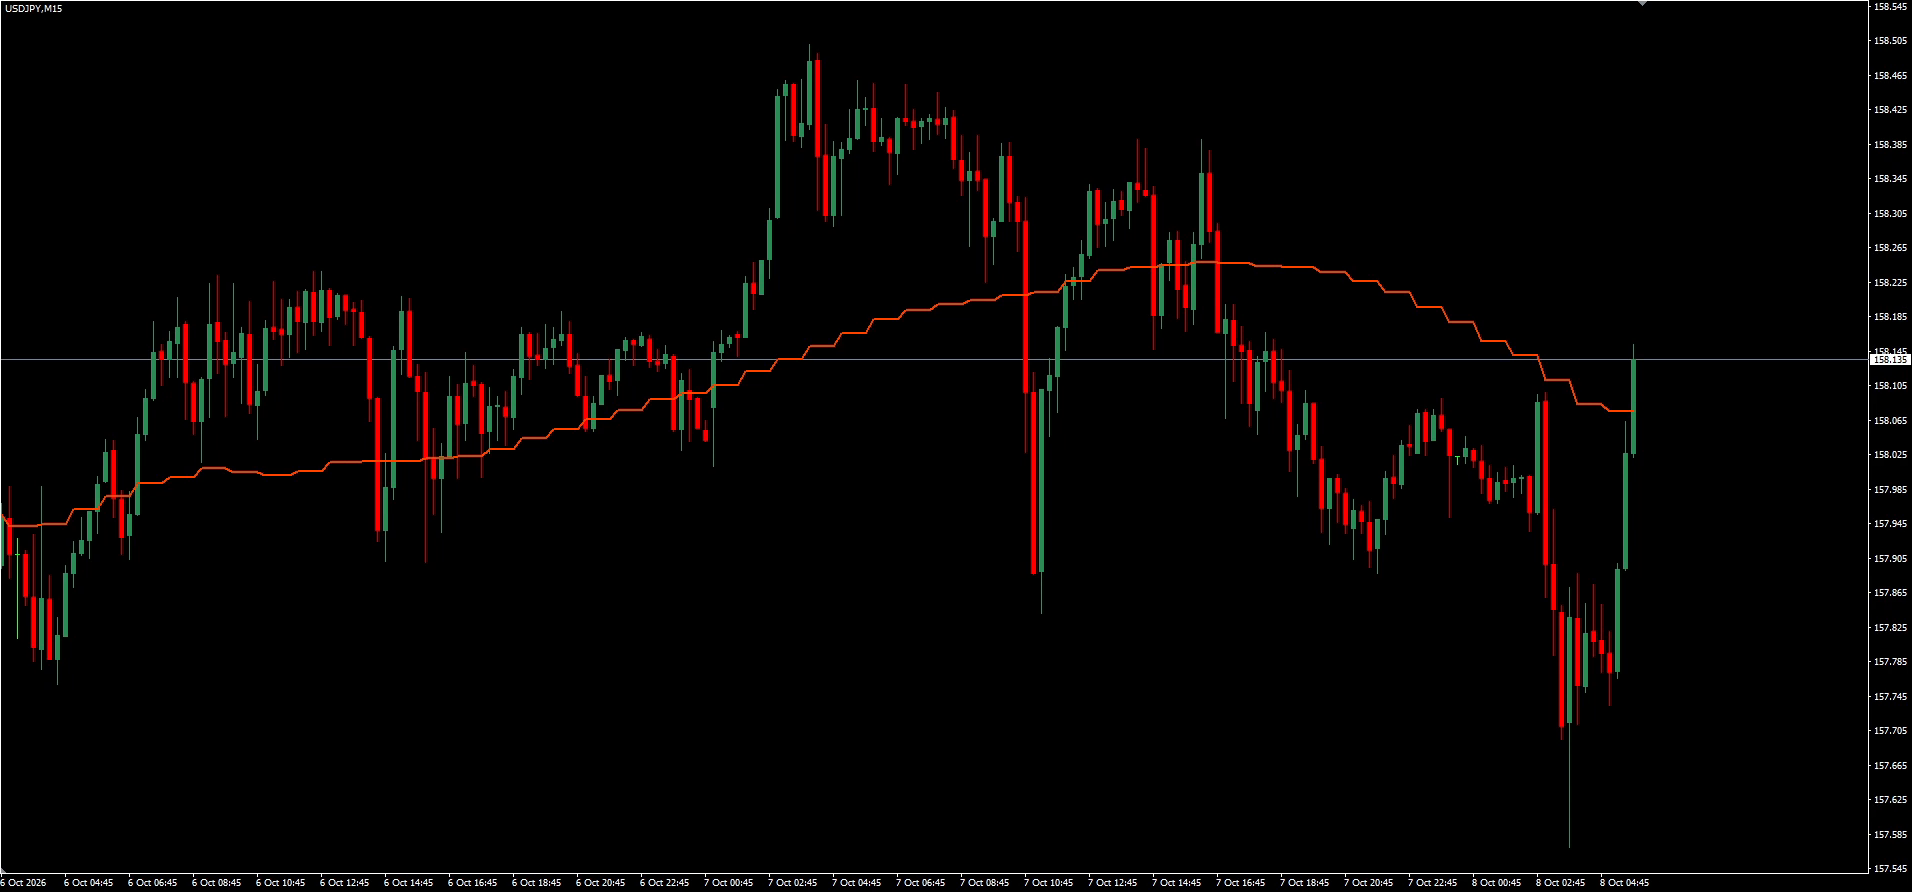Click the 158.265 price scale label

point(1888,248)
